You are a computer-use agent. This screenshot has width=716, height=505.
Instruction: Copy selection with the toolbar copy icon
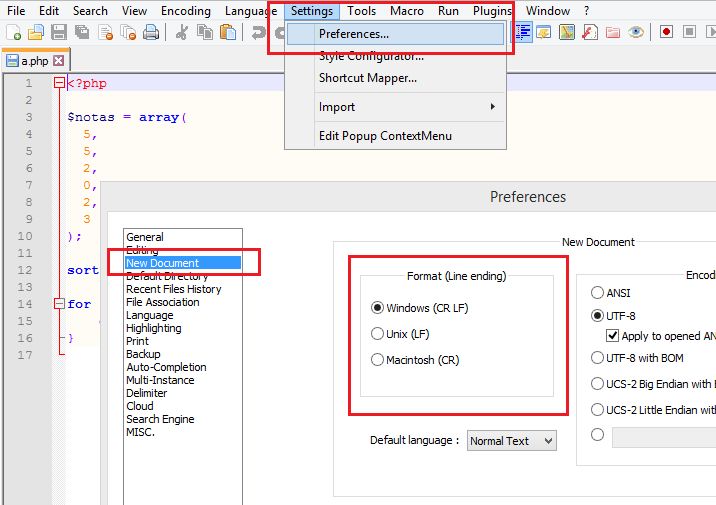pos(205,32)
